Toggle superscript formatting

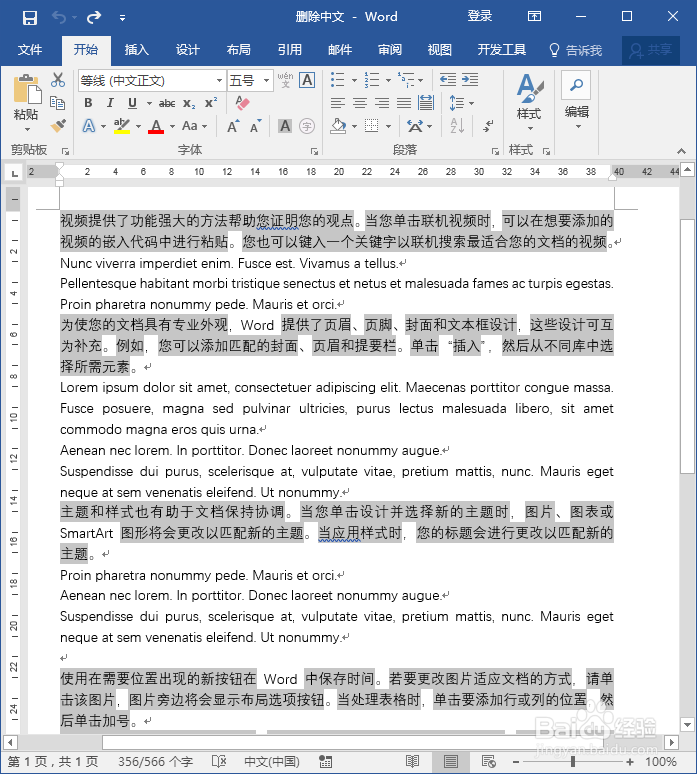coord(211,103)
